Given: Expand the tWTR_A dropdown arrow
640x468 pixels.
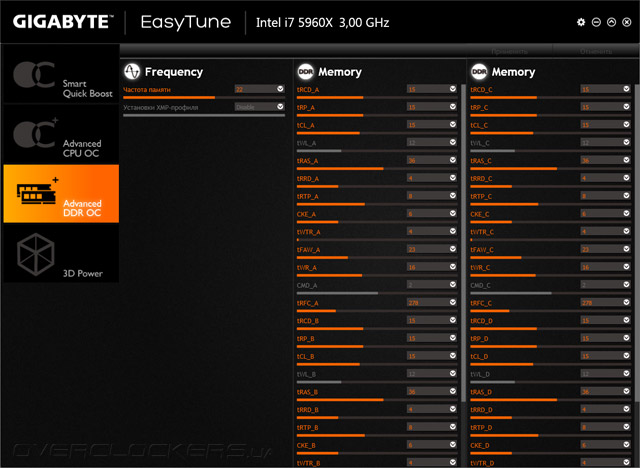Looking at the screenshot, I should tap(453, 231).
